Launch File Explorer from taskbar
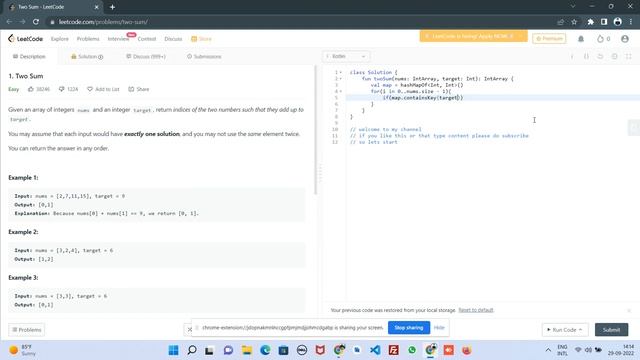 point(247,350)
